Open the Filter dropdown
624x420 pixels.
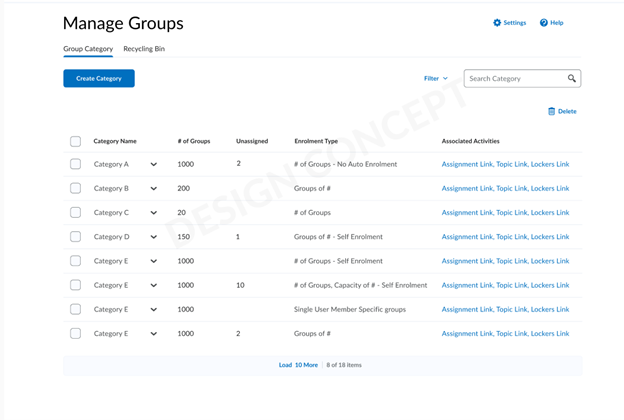436,78
